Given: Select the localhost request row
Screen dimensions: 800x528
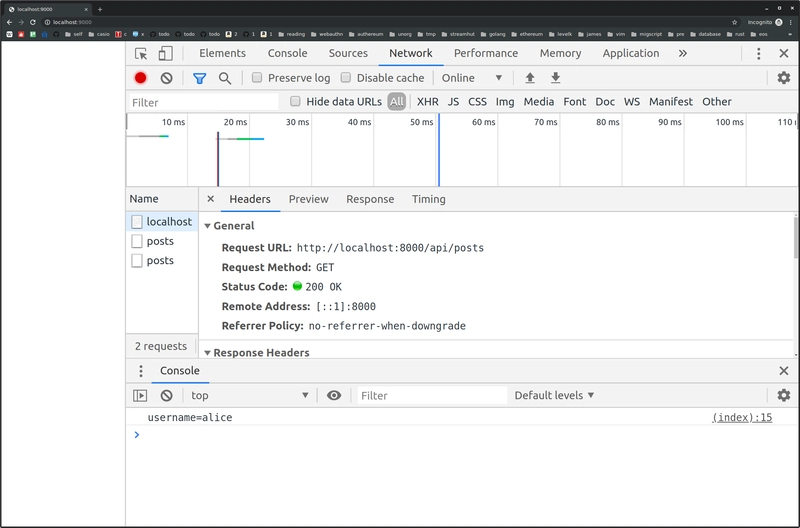Looking at the screenshot, I should tap(162, 222).
